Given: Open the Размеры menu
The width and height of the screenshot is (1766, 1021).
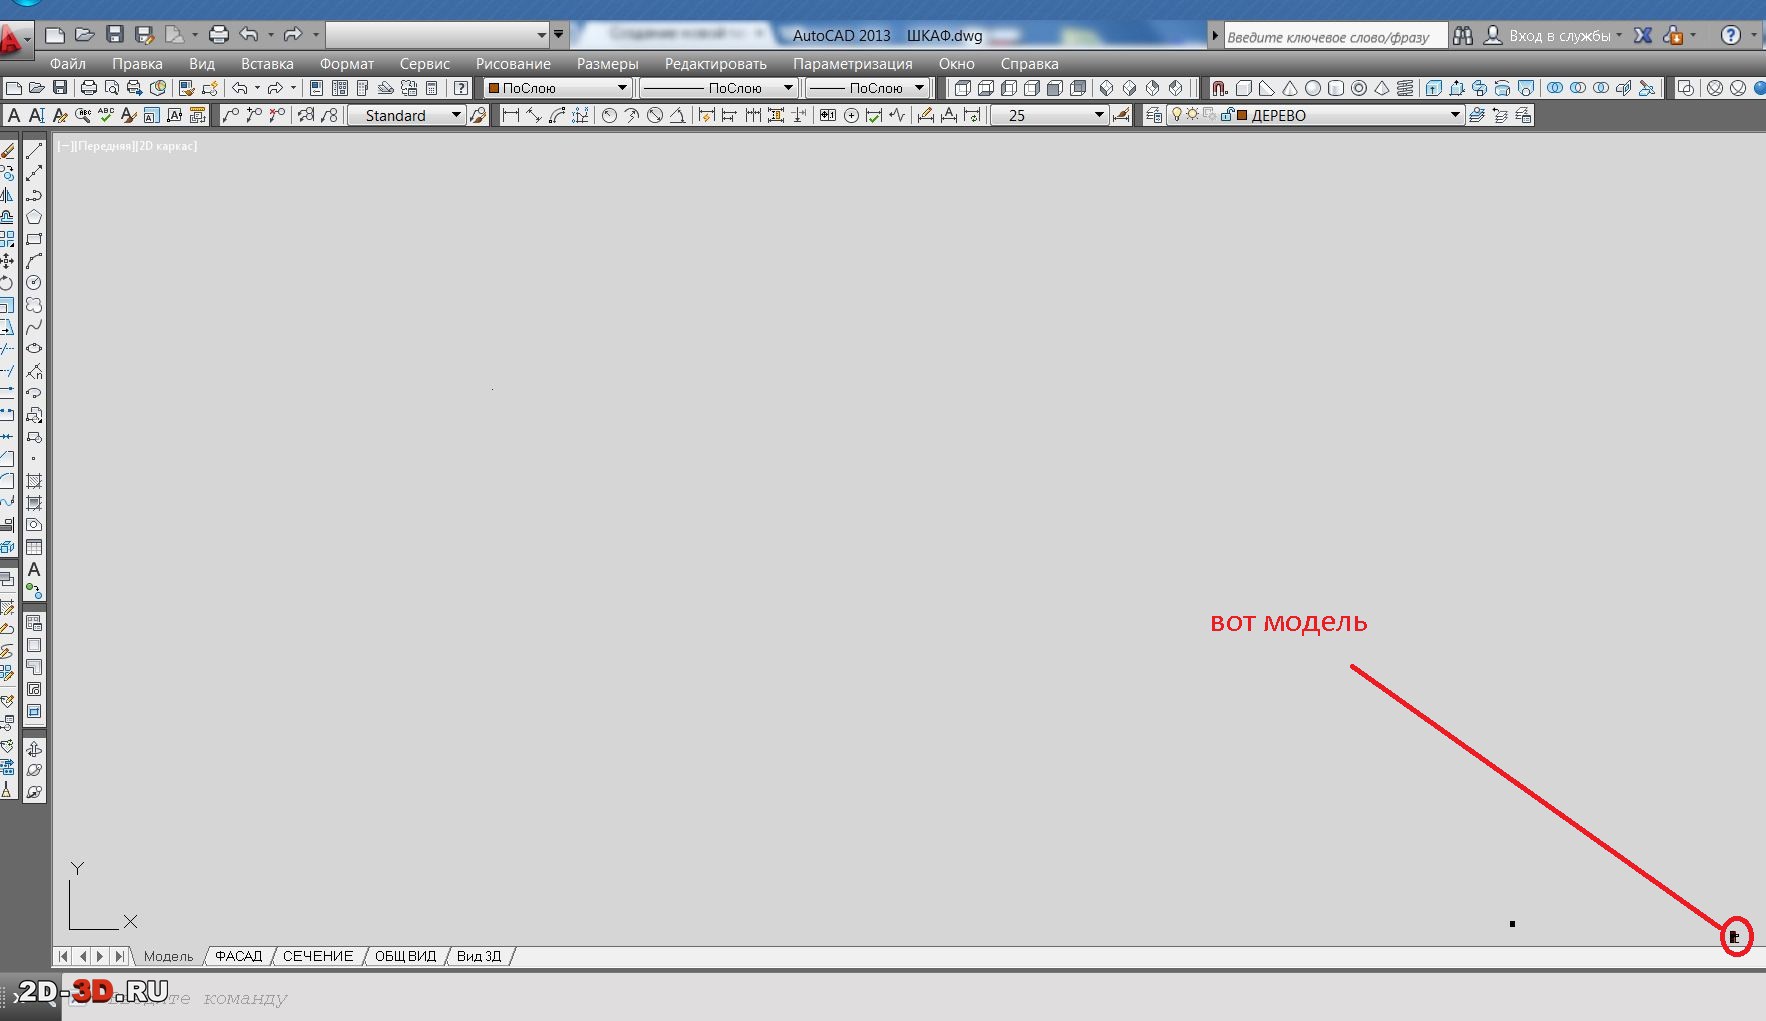Looking at the screenshot, I should coord(607,63).
